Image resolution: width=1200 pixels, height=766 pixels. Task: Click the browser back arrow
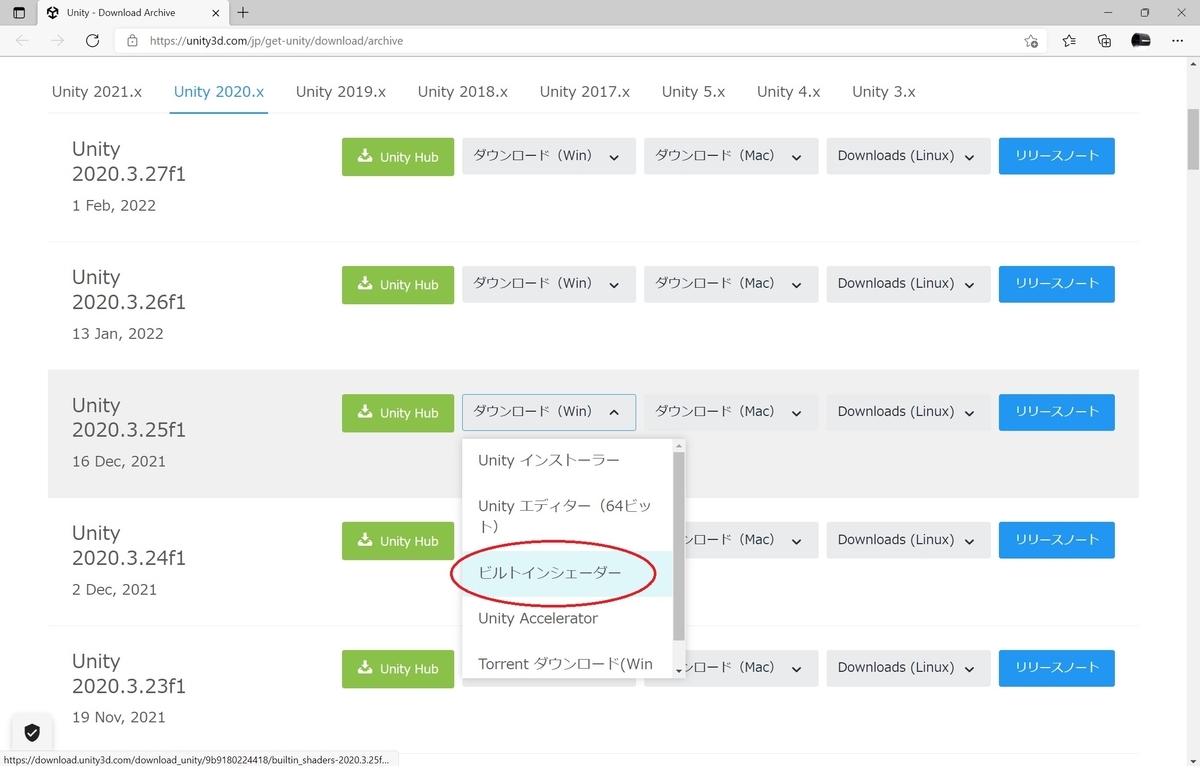coord(23,41)
